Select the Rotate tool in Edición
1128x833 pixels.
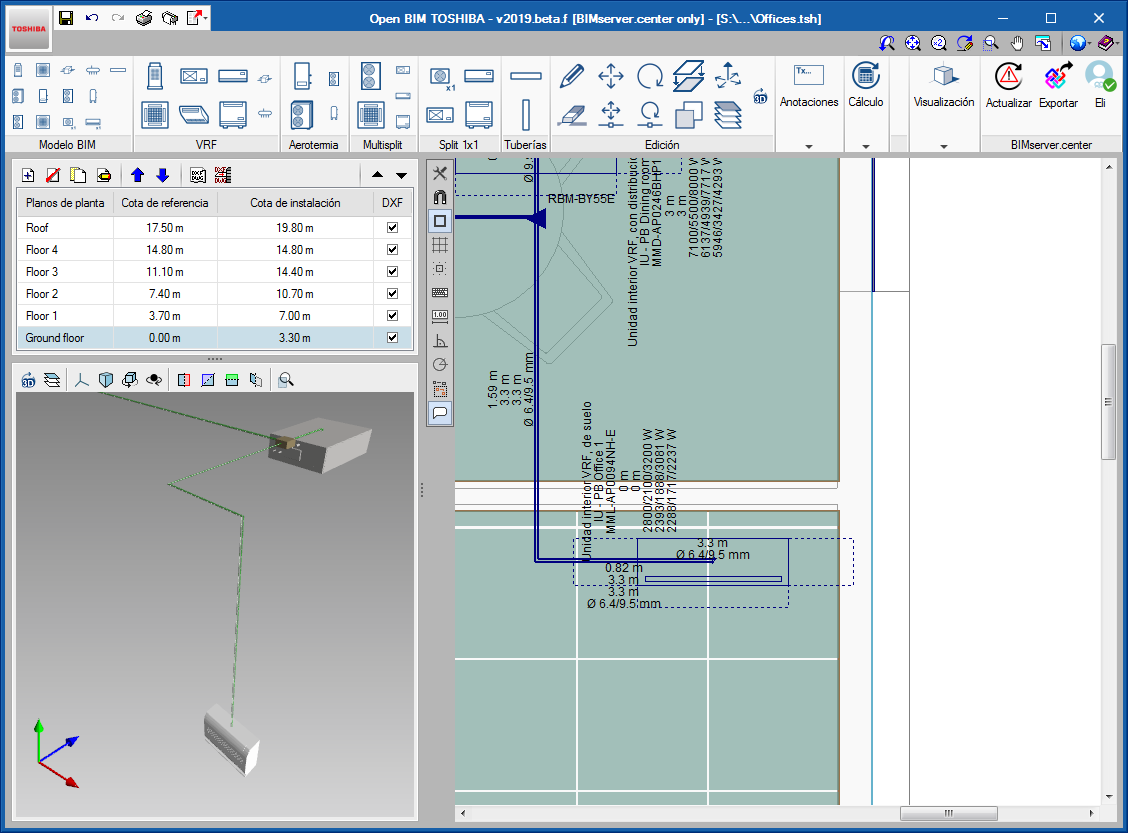[650, 76]
